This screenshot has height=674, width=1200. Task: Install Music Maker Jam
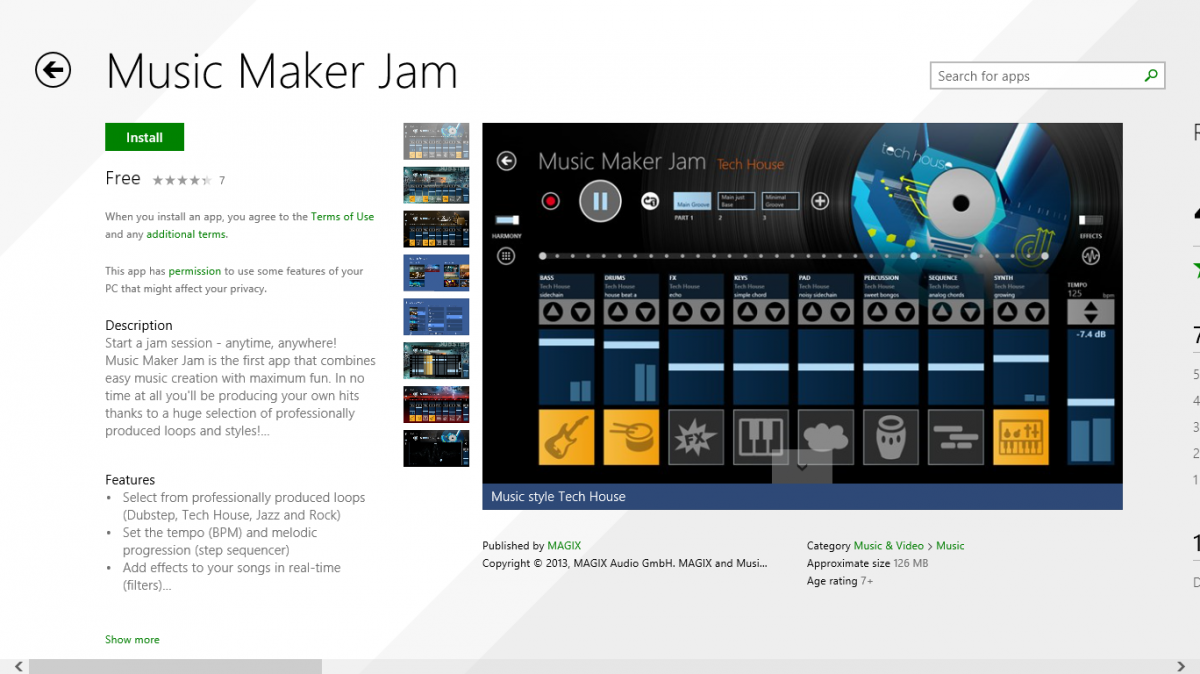click(x=144, y=137)
